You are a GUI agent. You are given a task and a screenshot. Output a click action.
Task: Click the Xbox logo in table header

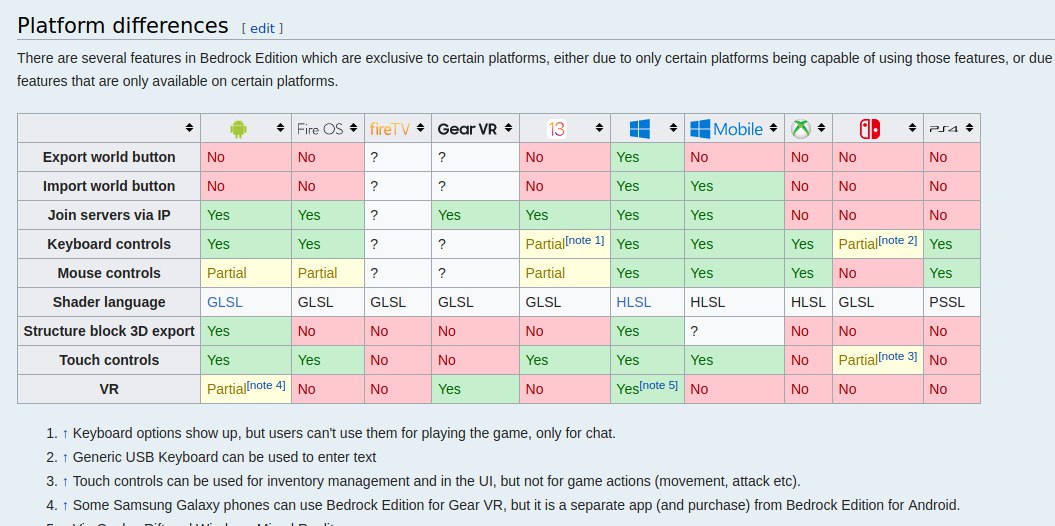801,128
